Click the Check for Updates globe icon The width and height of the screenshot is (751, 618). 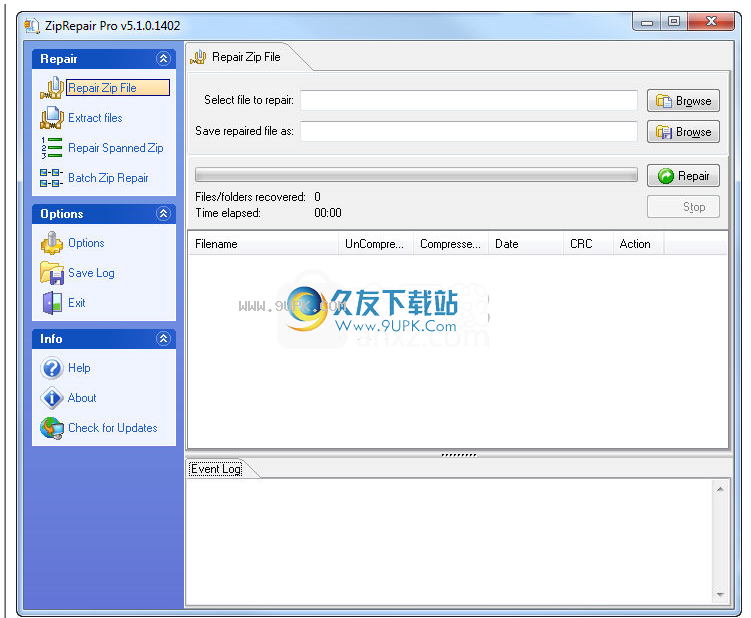(x=52, y=428)
